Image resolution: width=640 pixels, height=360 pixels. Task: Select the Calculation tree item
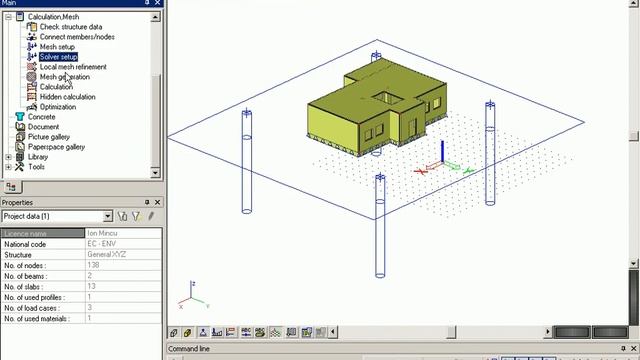pos(56,87)
